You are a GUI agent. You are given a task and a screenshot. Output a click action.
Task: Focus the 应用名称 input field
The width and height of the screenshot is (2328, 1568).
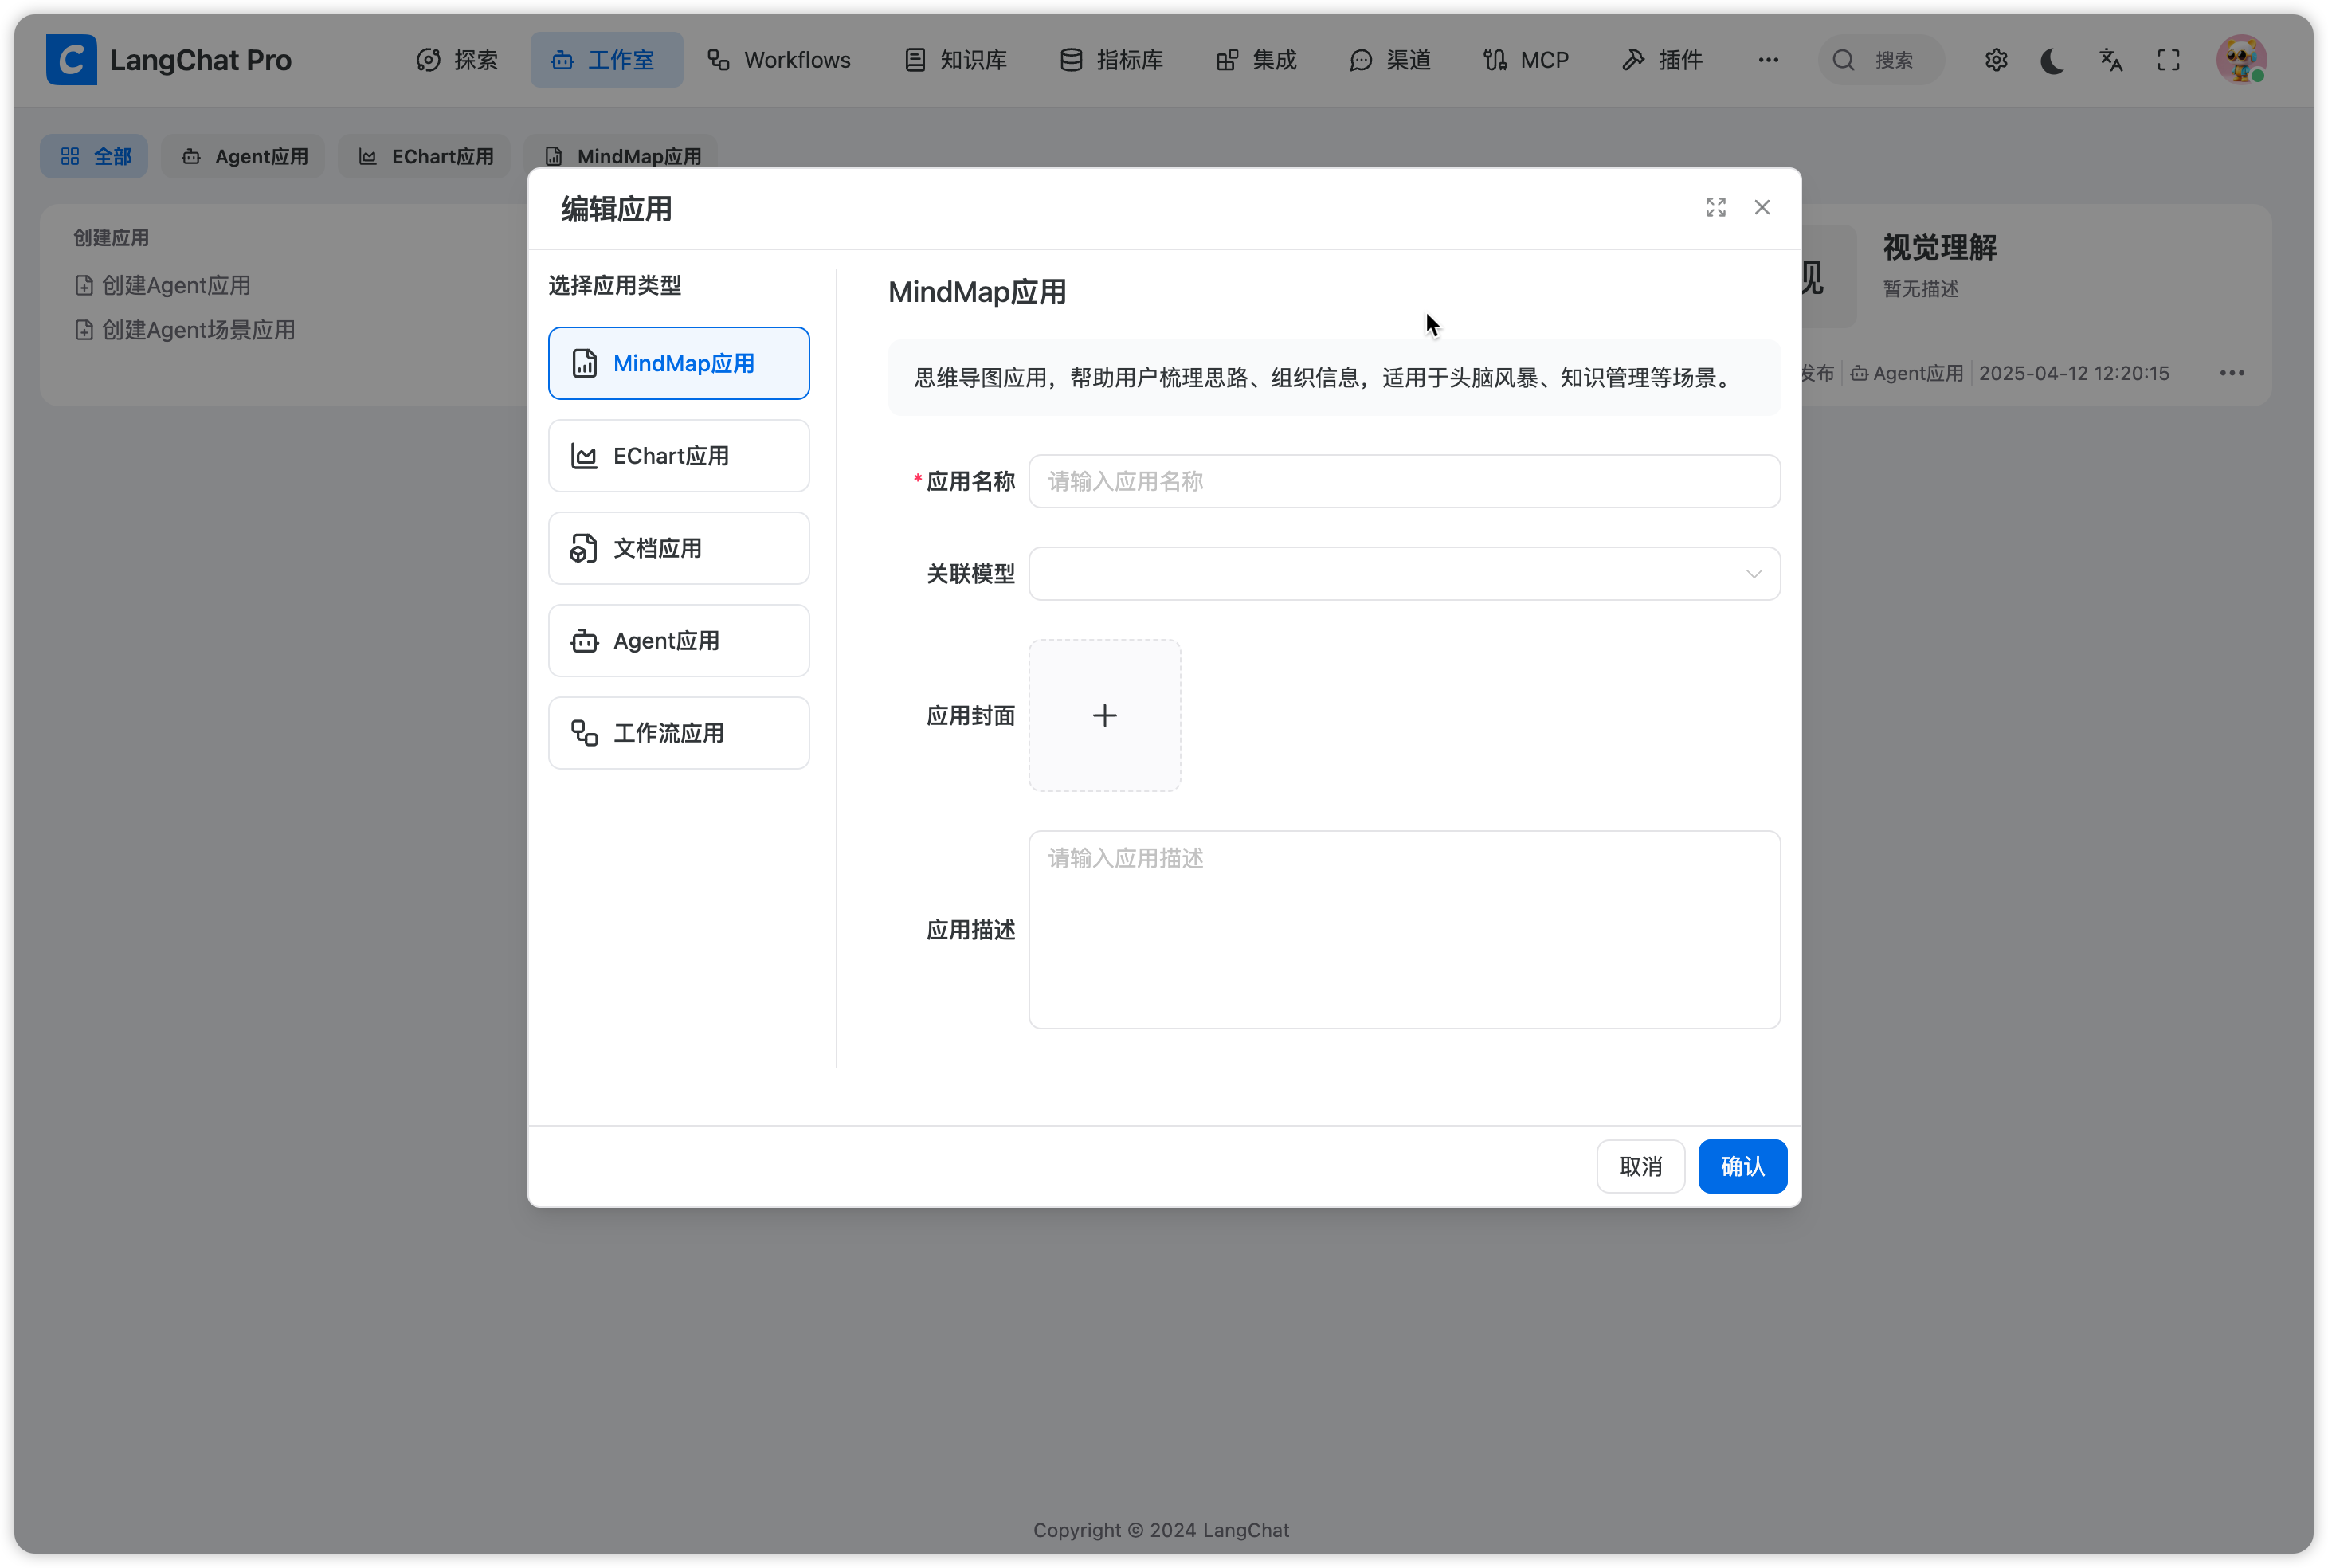tap(1404, 482)
